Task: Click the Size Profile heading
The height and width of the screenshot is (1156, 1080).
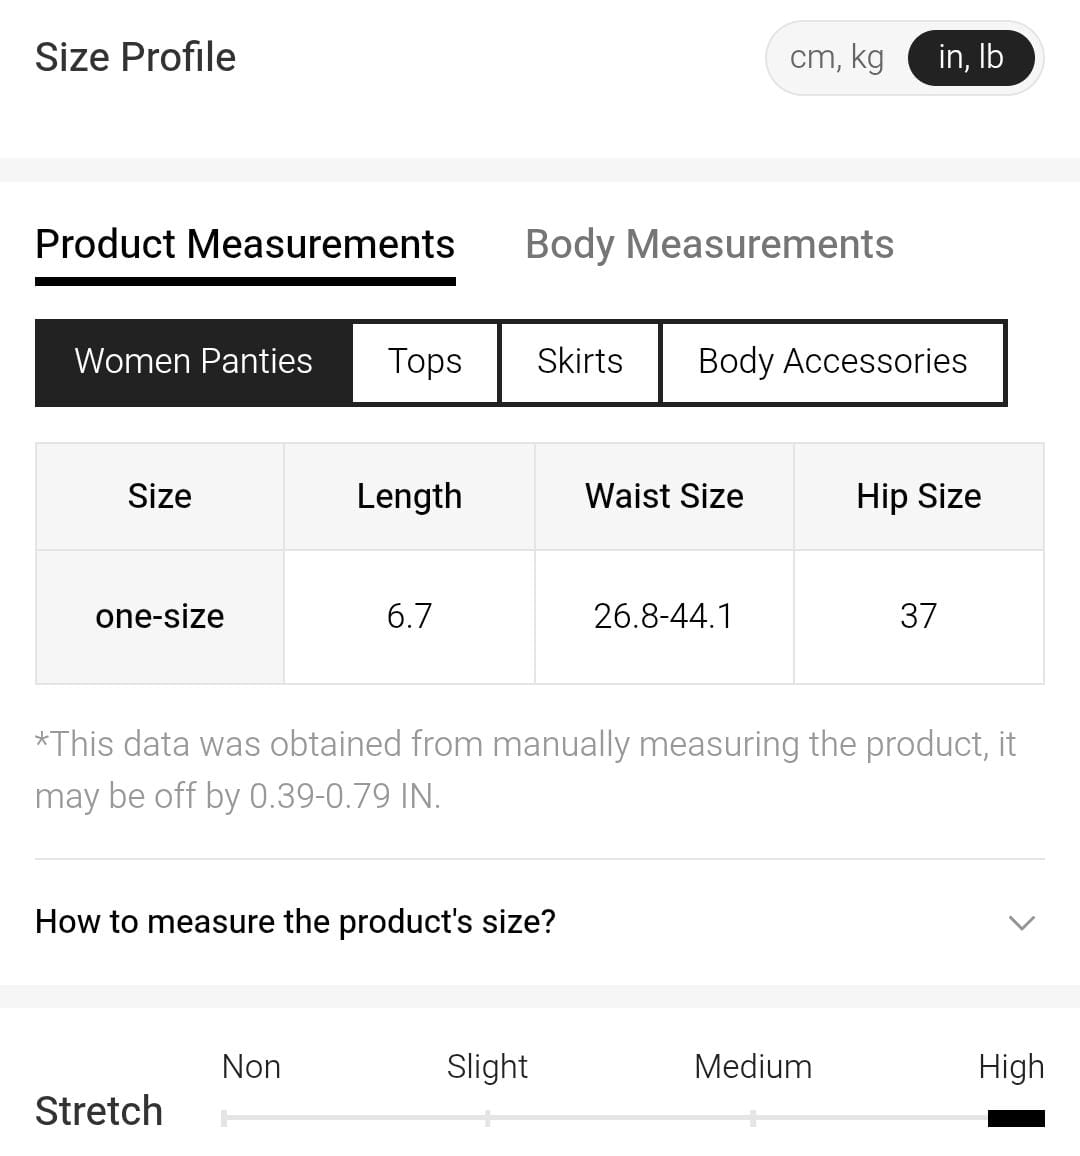Action: pyautogui.click(x=136, y=58)
